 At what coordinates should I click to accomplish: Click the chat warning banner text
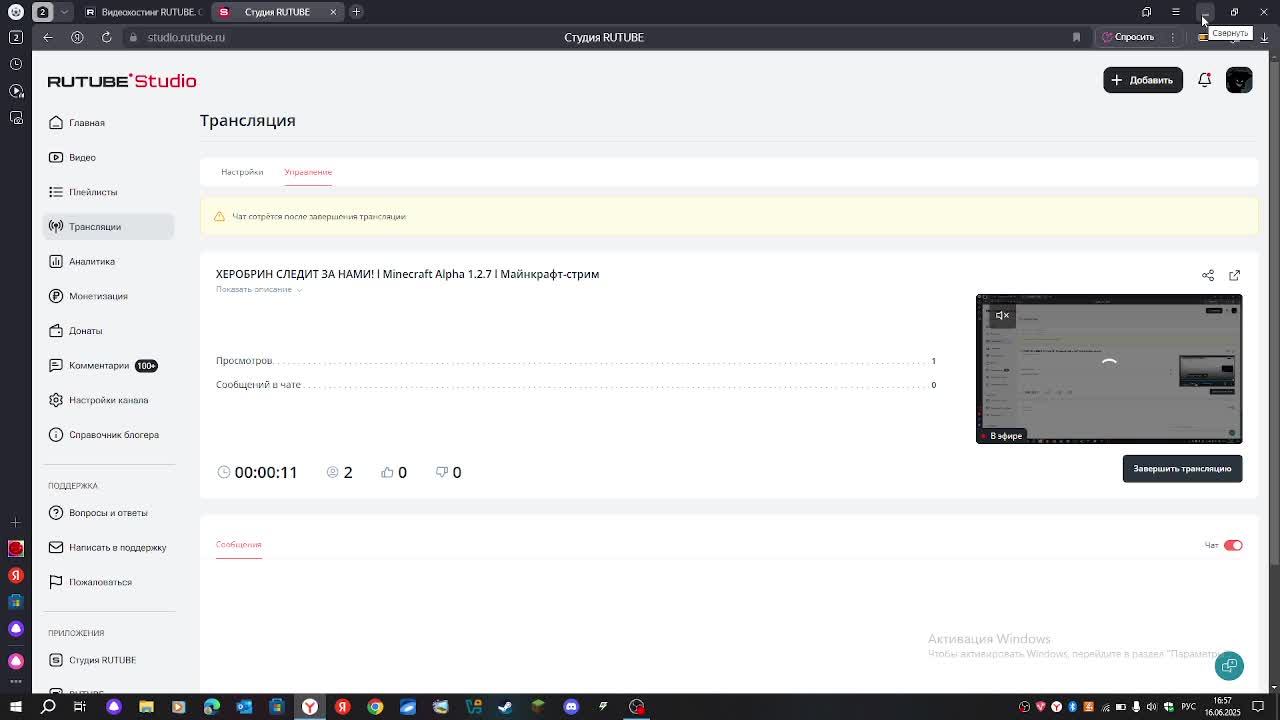tap(319, 217)
